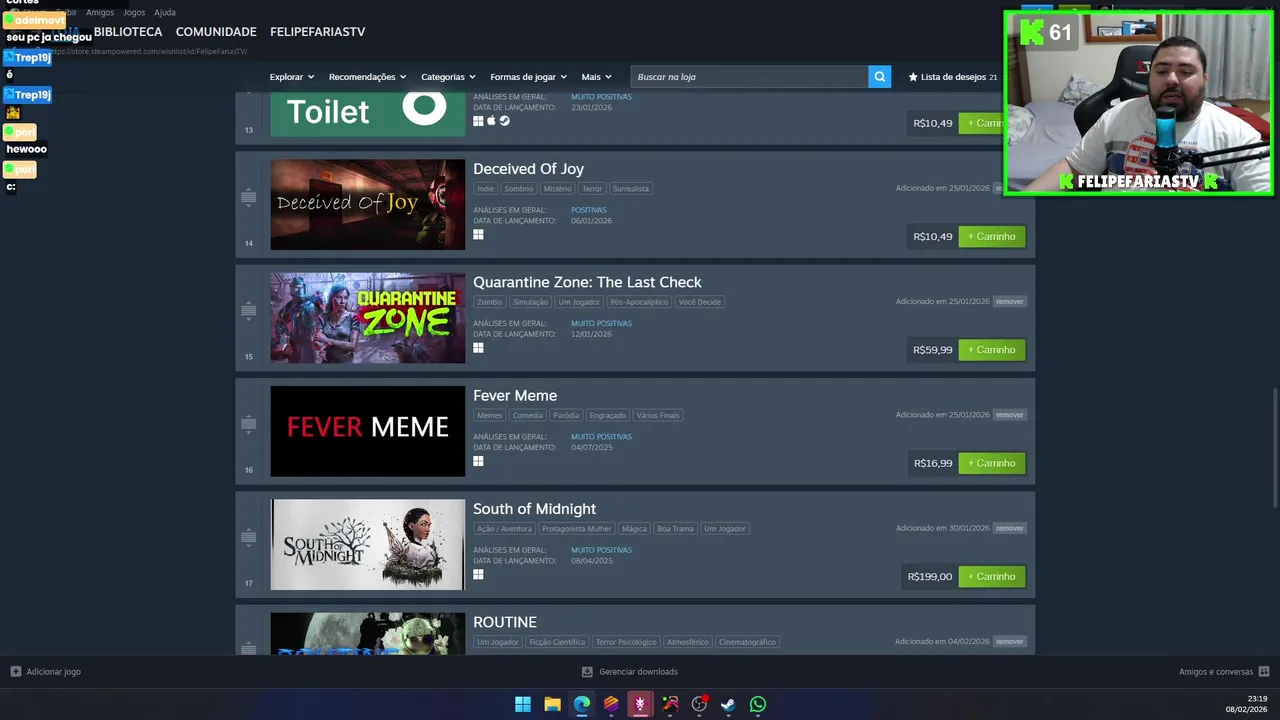Select the Pós-Apocalíptico tag
The width and height of the screenshot is (1280, 720).
(638, 302)
